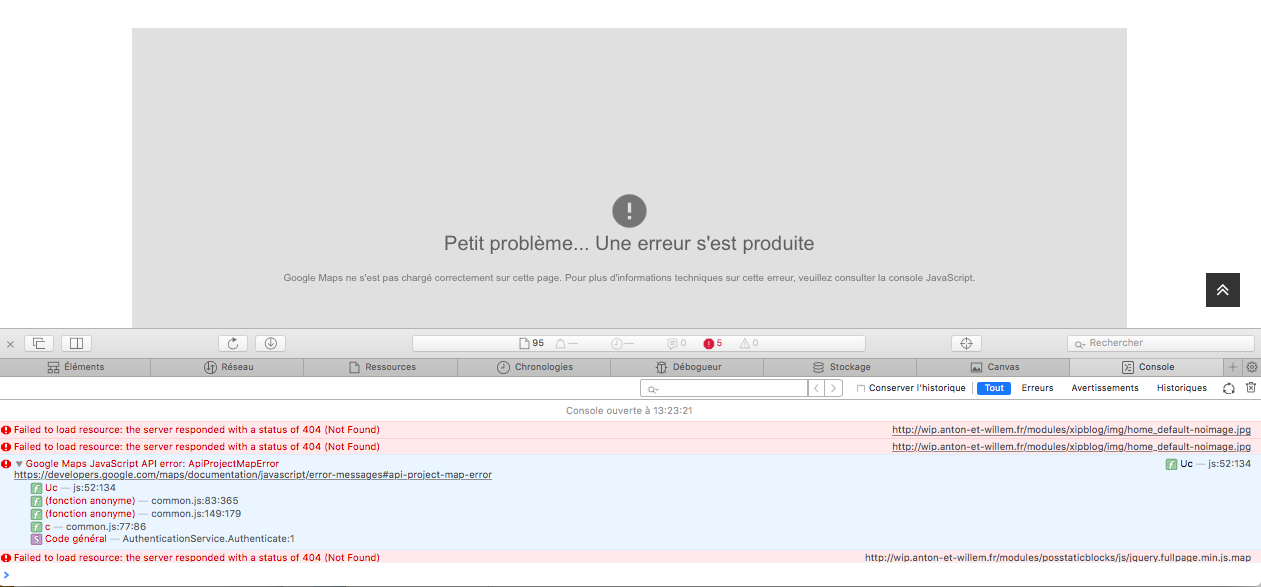Click the Code général script icon
The height and width of the screenshot is (587, 1261).
pyautogui.click(x=36, y=539)
